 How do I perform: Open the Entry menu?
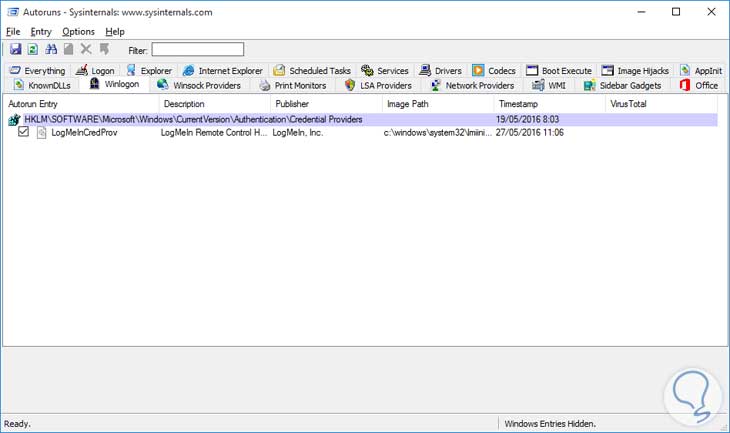point(41,32)
